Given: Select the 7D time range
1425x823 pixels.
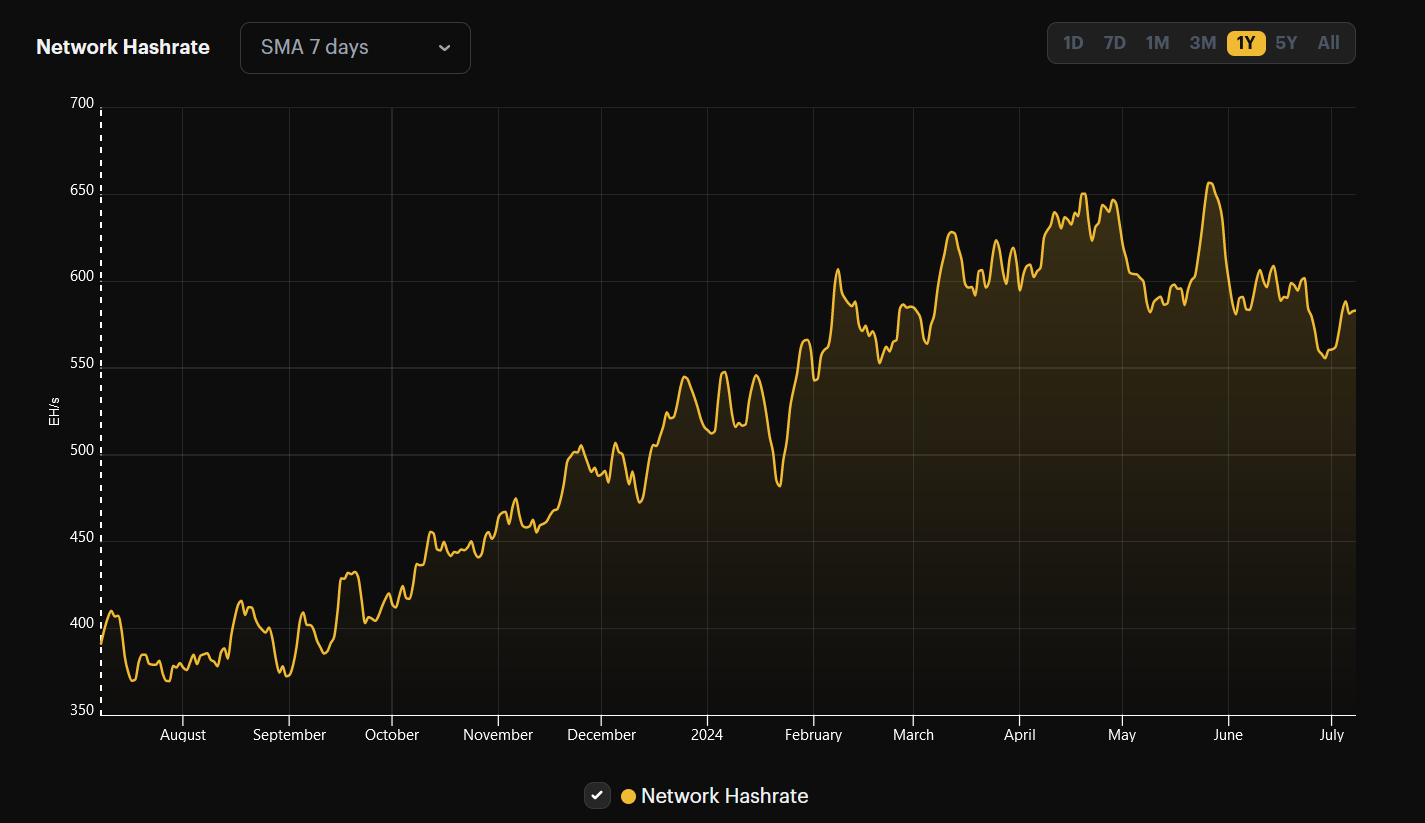Looking at the screenshot, I should click(x=1114, y=43).
